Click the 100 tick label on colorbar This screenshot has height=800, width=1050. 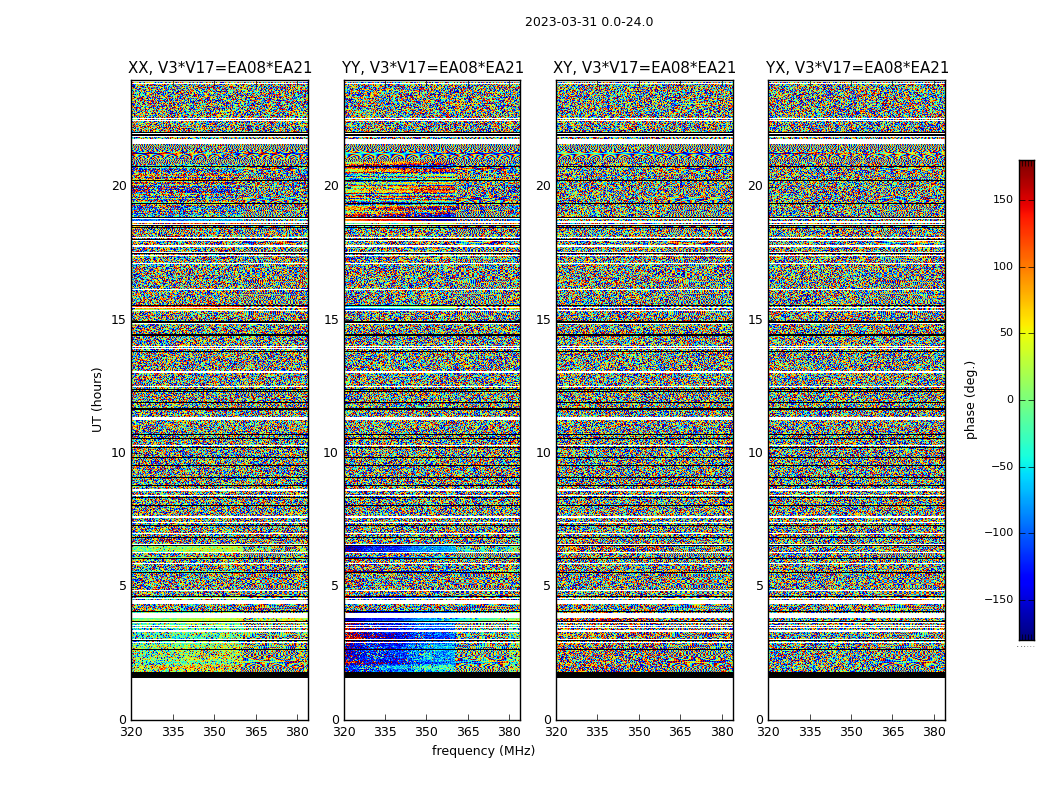click(1003, 266)
